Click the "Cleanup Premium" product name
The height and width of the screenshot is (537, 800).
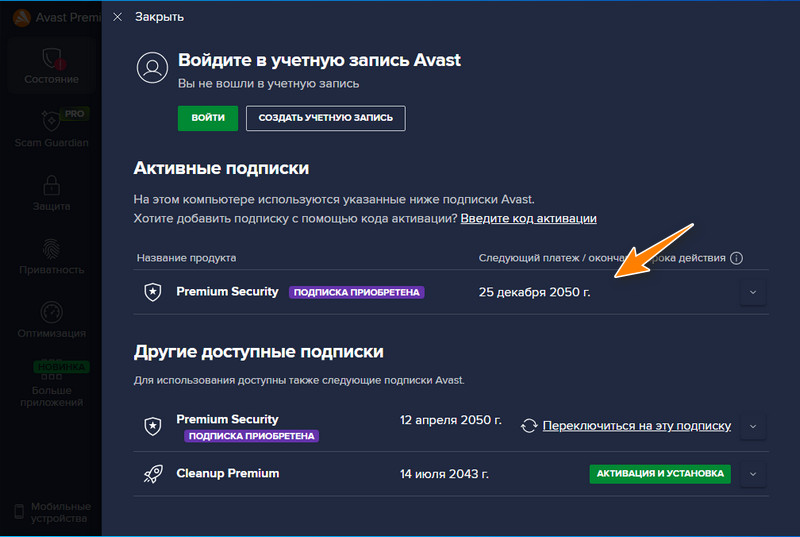click(228, 473)
